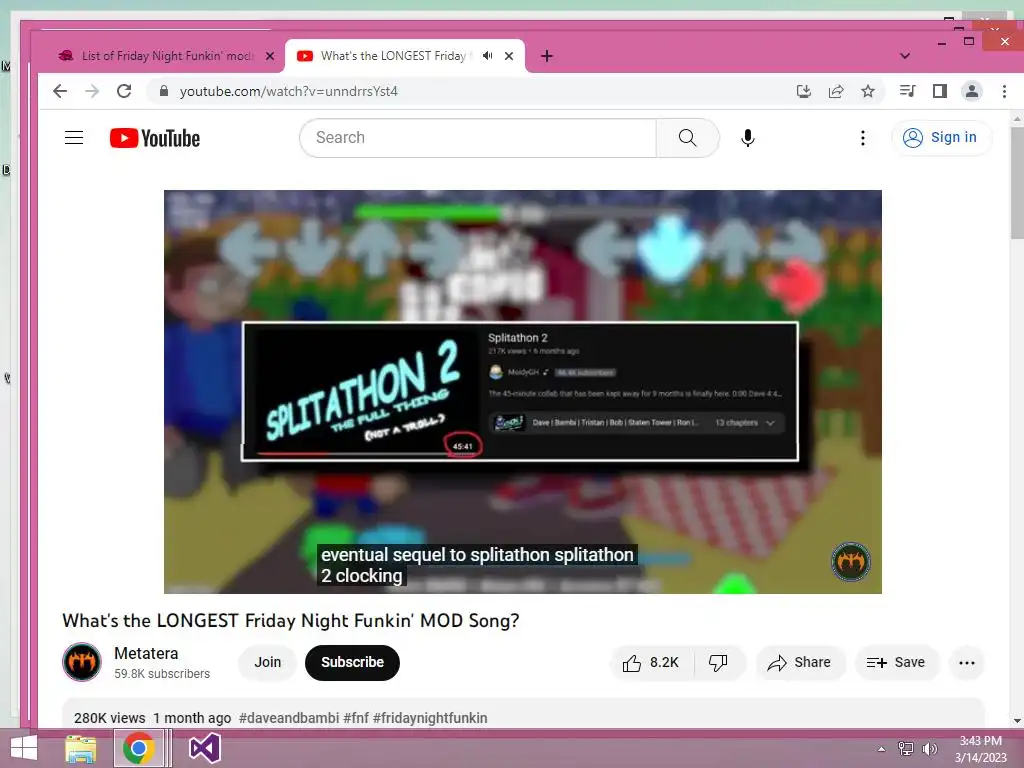Open the media control icon in Chrome toolbar
This screenshot has height=768, width=1024.
(907, 91)
